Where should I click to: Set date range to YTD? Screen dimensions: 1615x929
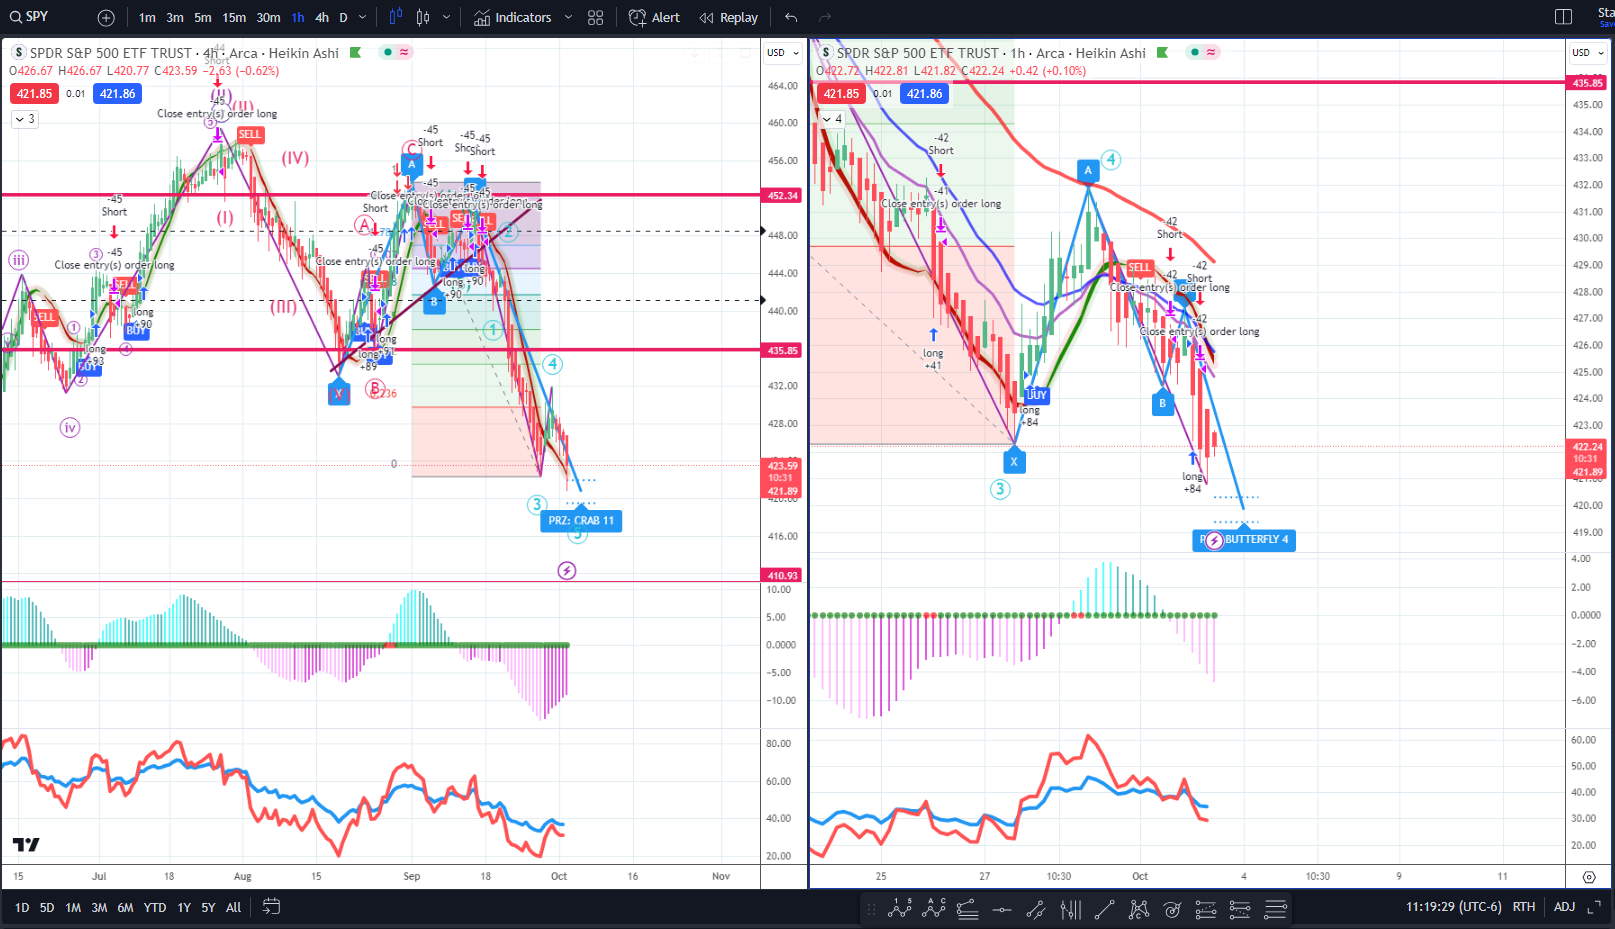pos(155,908)
